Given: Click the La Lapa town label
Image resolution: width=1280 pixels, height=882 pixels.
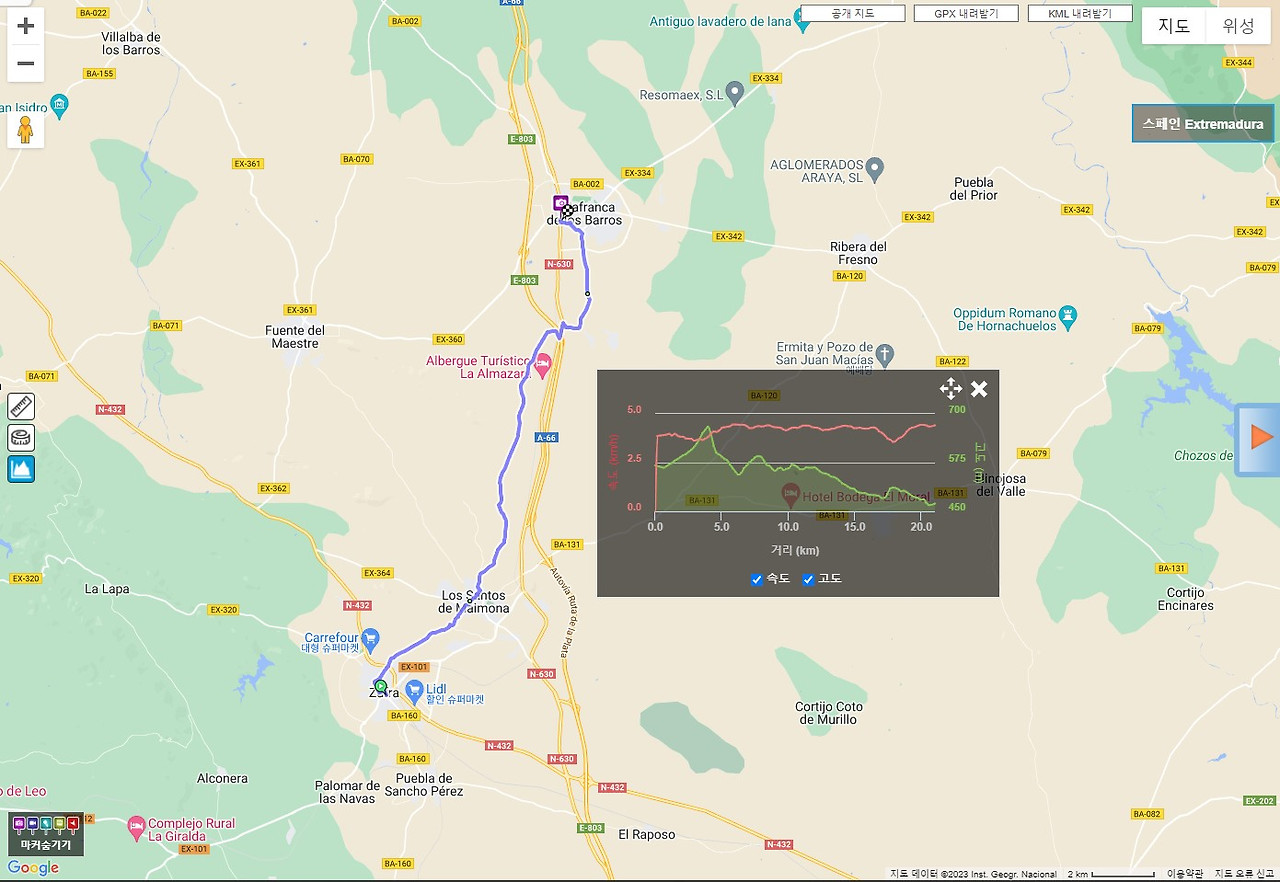Looking at the screenshot, I should tap(107, 589).
